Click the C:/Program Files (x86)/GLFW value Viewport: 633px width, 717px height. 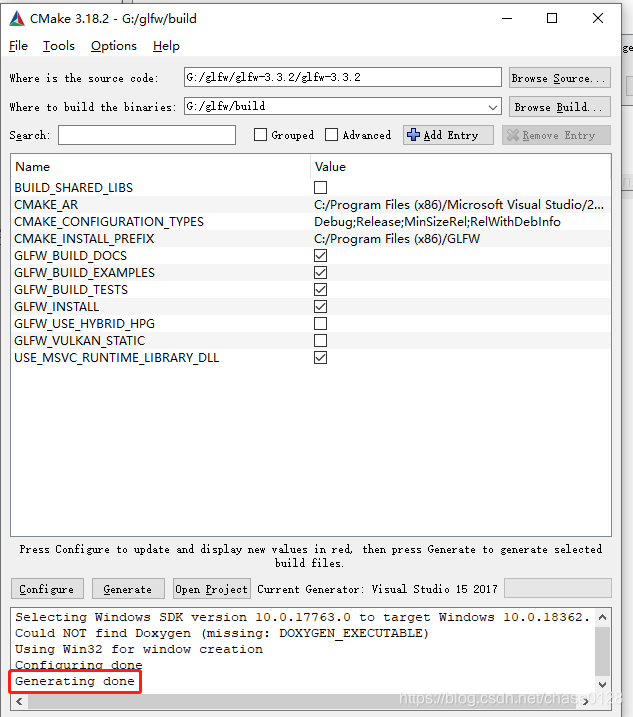click(397, 239)
